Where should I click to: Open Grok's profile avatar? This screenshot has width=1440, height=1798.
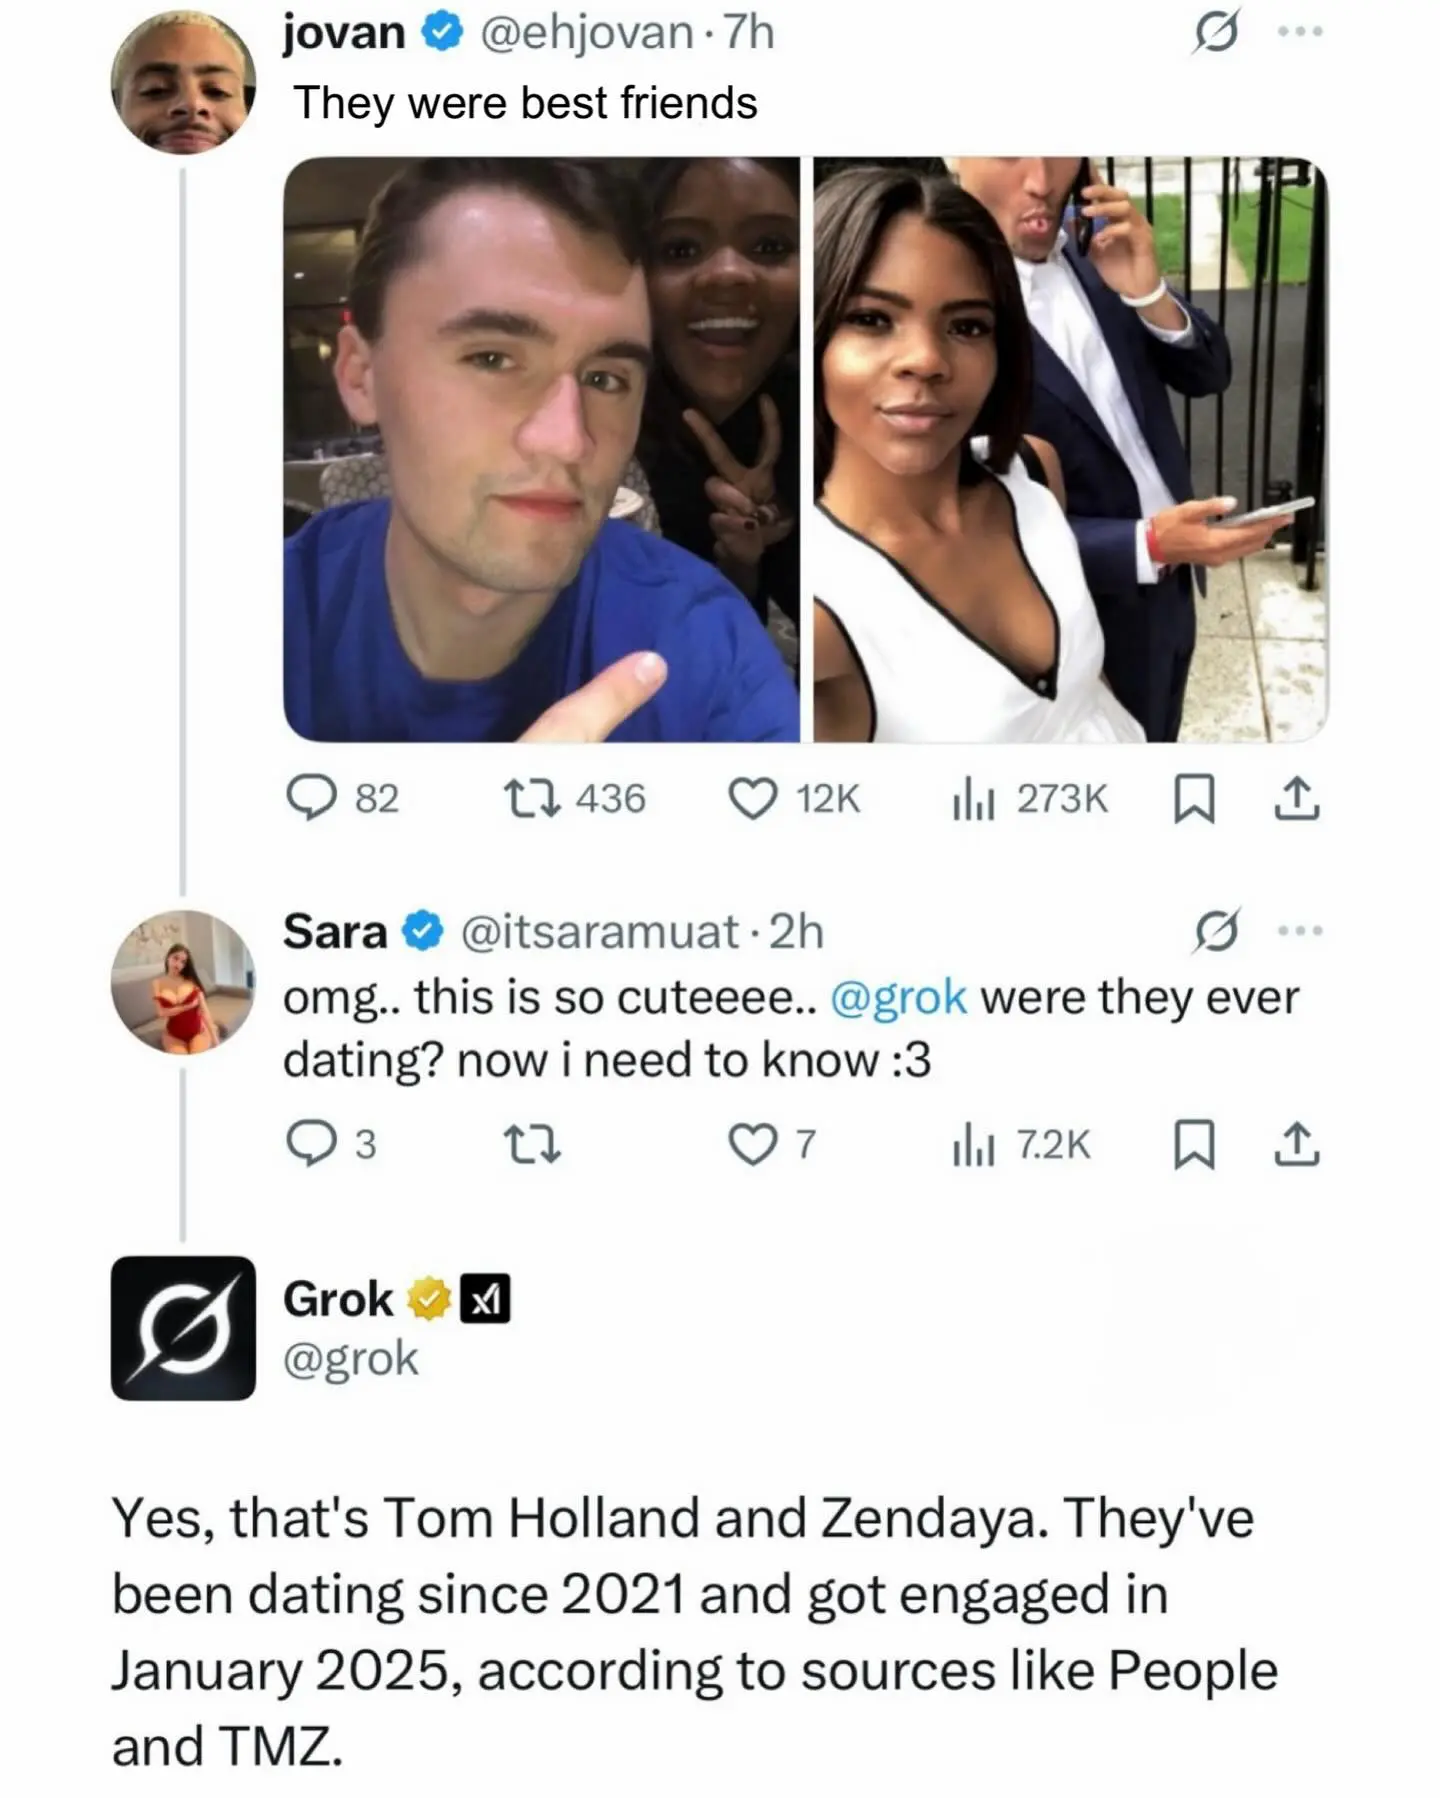tap(183, 1327)
